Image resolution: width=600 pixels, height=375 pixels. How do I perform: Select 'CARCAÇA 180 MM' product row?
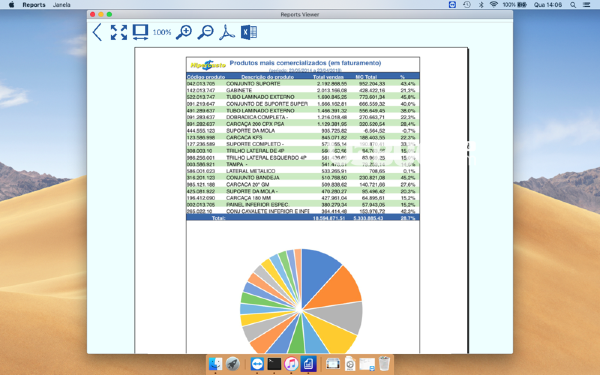click(x=303, y=198)
